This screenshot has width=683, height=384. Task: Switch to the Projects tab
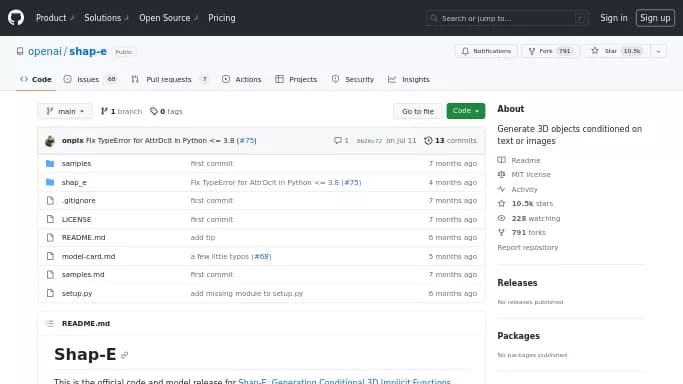tap(296, 79)
